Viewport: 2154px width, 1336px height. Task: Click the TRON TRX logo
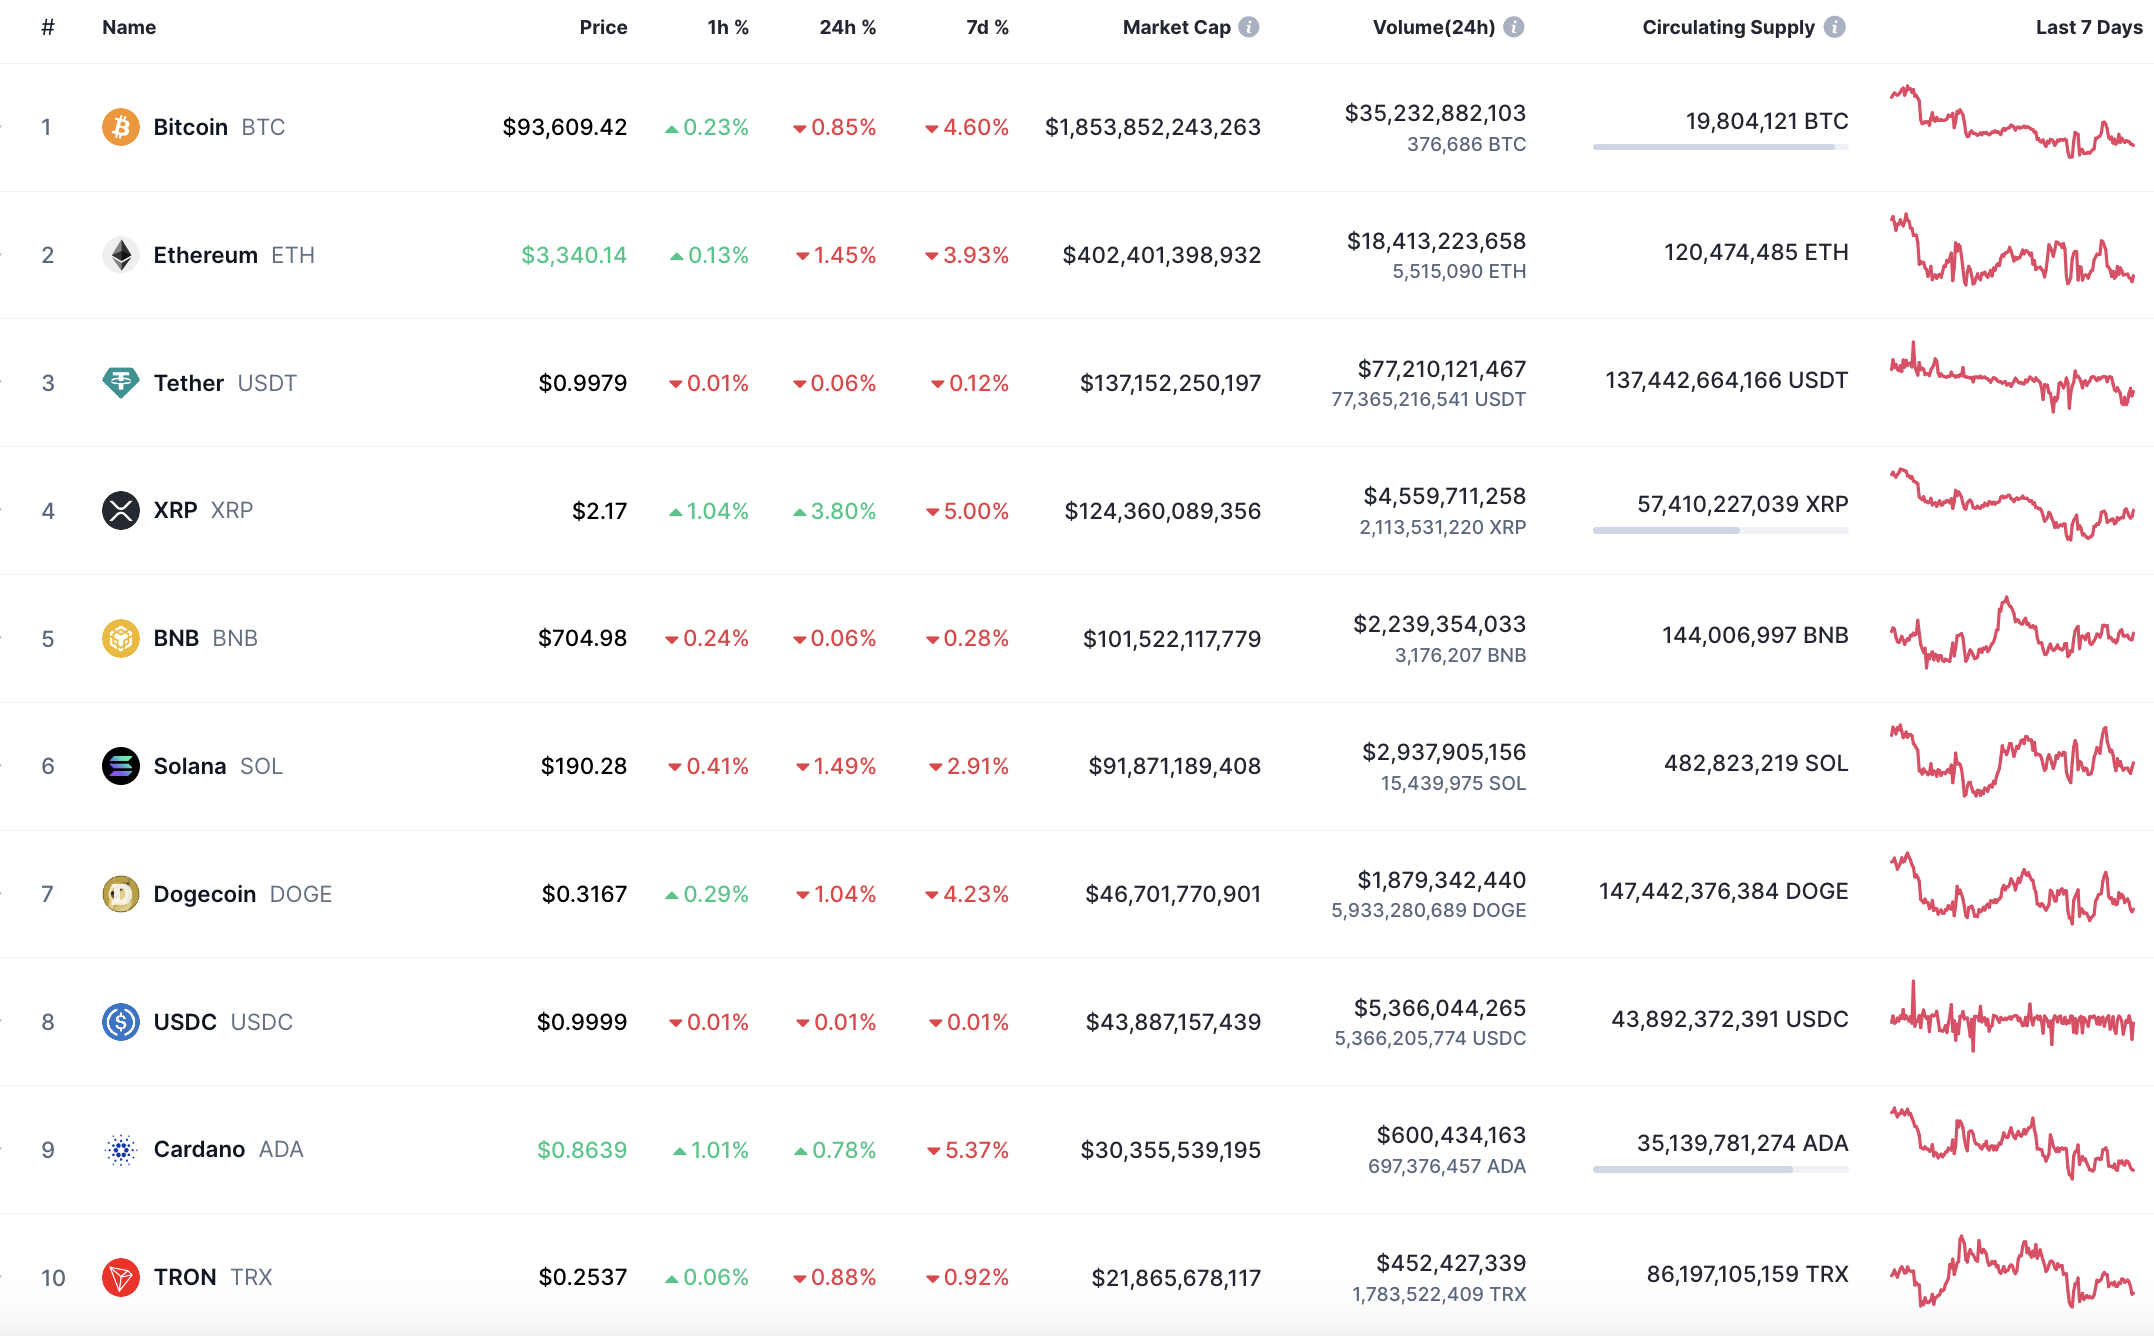click(x=120, y=1277)
